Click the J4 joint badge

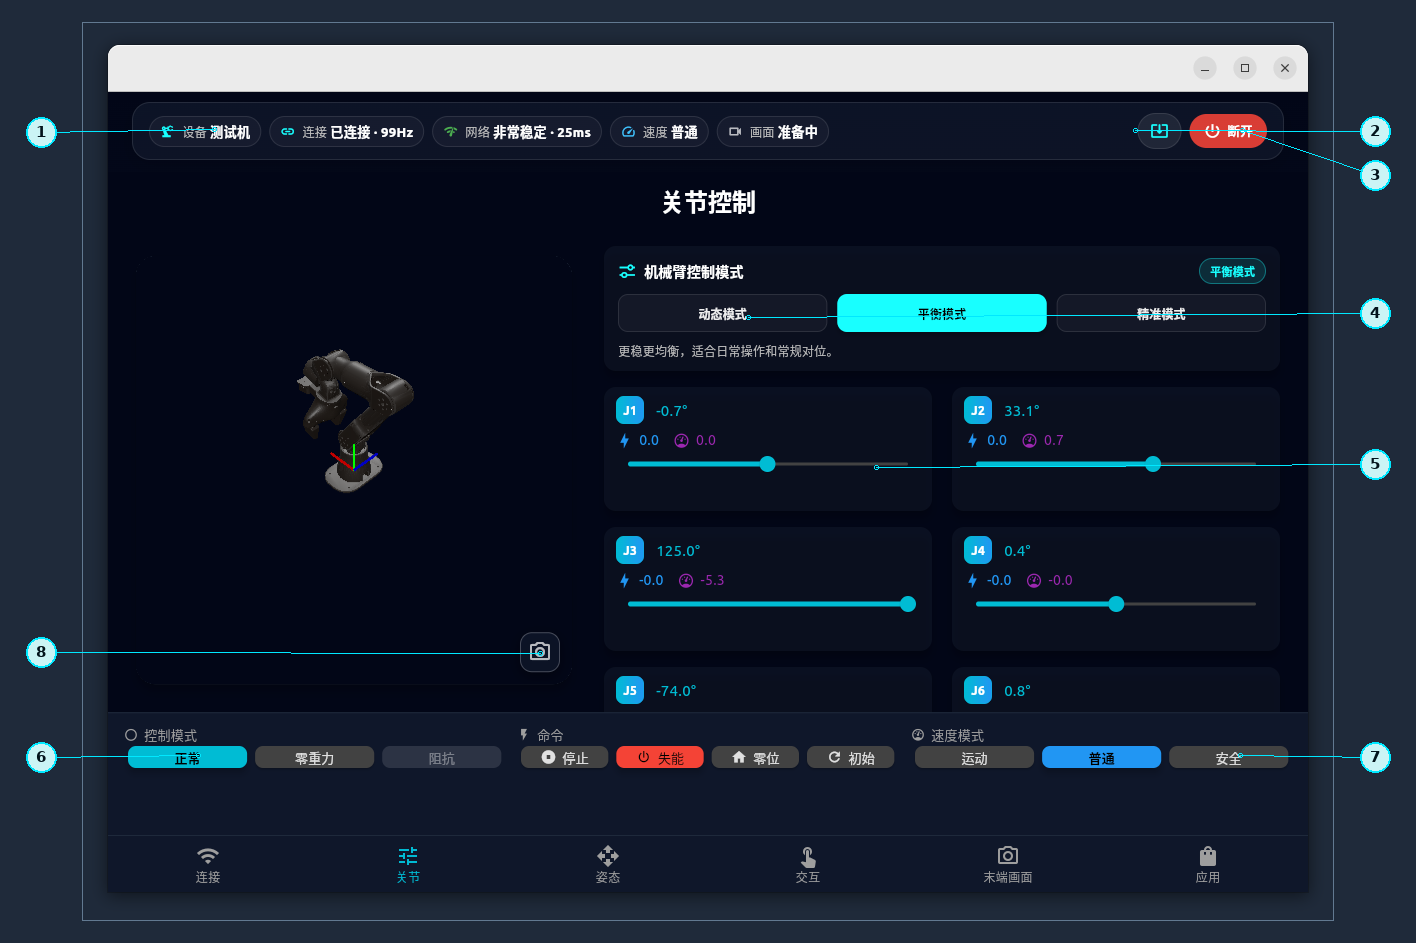click(x=978, y=550)
